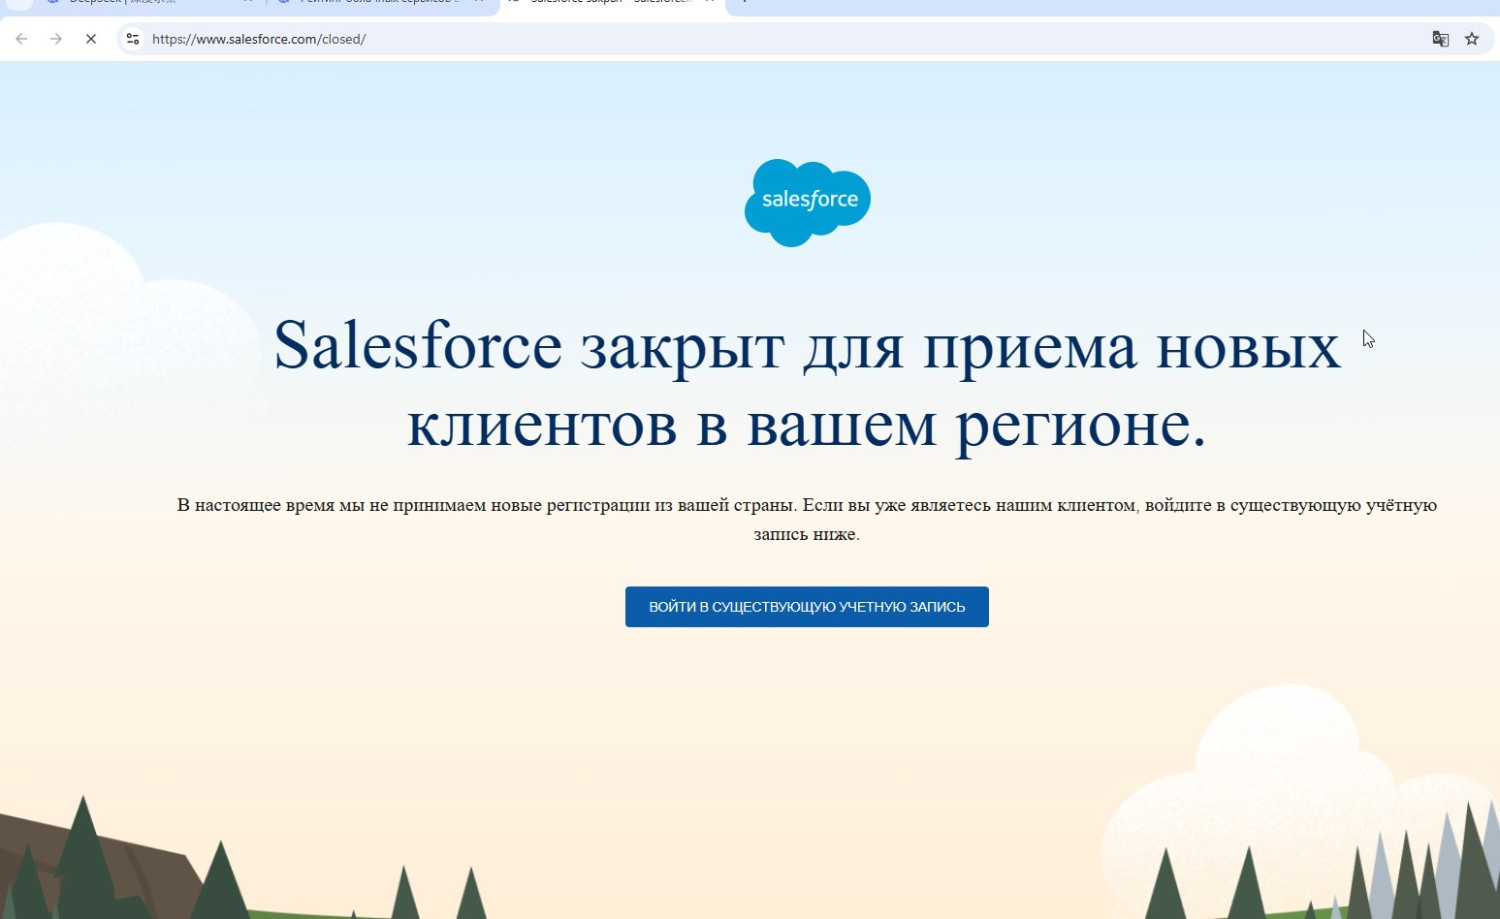Open the tab search dropdown at top-left

(19, 3)
